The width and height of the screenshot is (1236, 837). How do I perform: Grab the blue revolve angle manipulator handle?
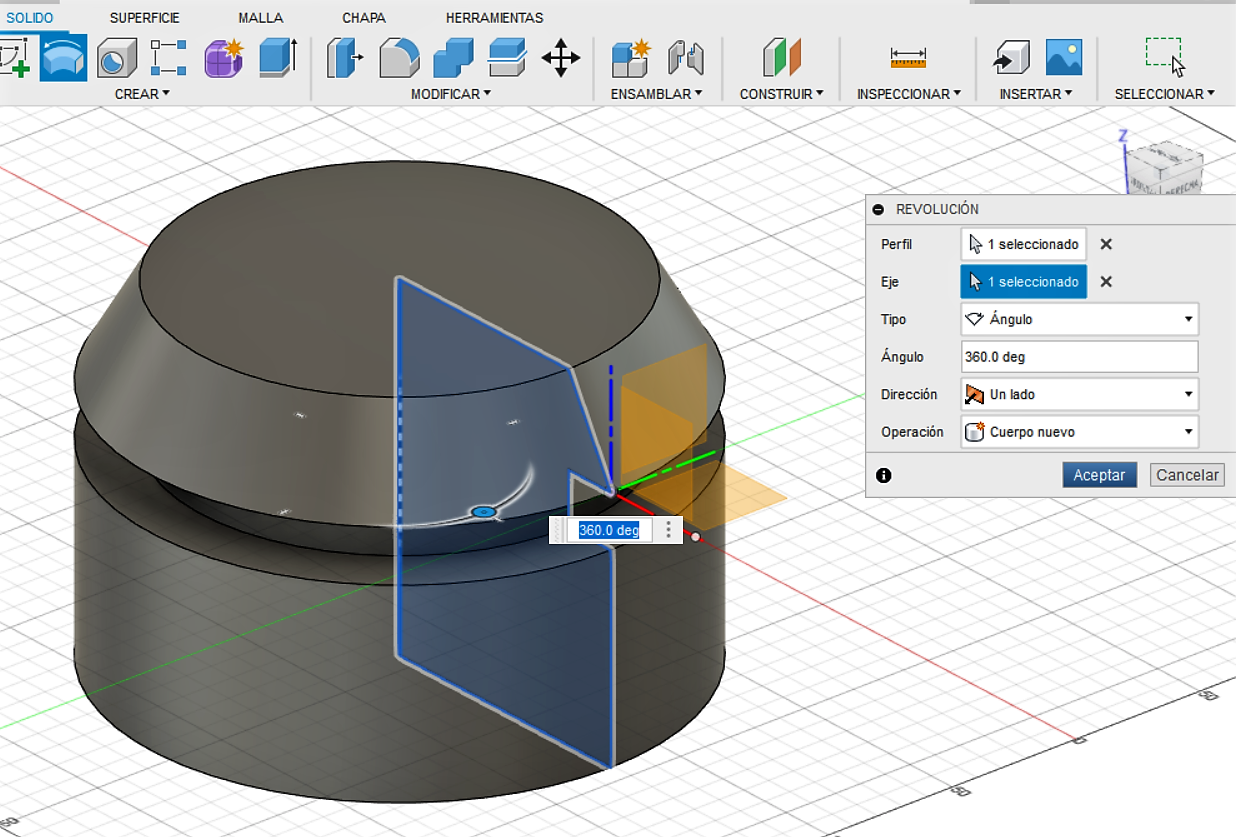484,512
